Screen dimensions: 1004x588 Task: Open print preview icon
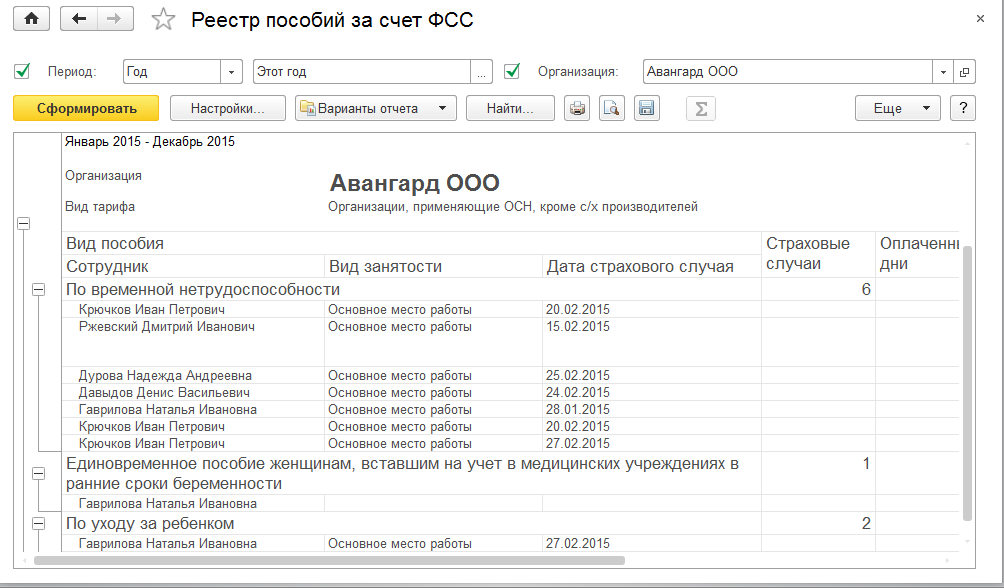point(611,109)
